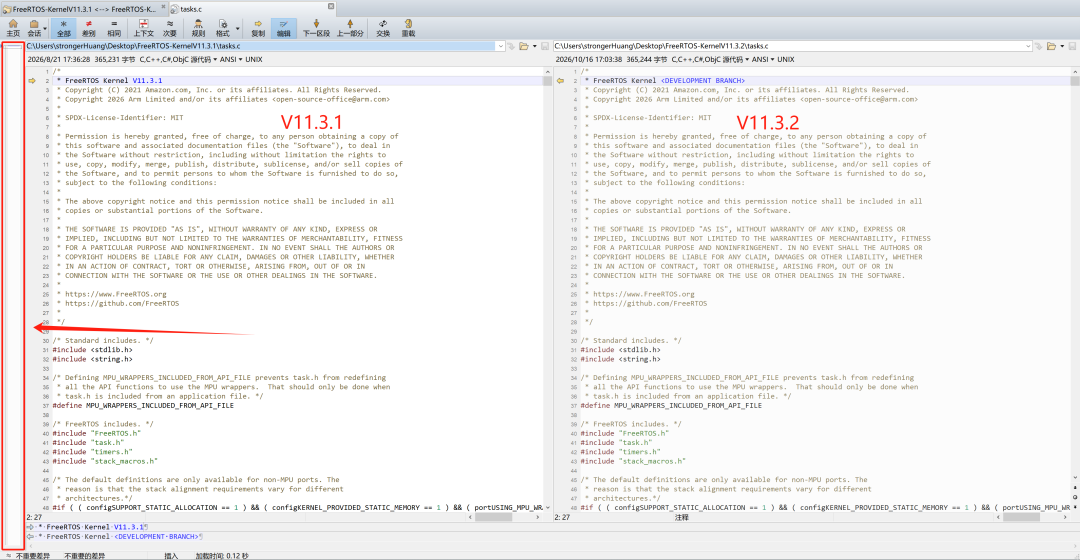Toggle the 编辑 (Edit) mode button
This screenshot has width=1080, height=560.
(x=283, y=28)
